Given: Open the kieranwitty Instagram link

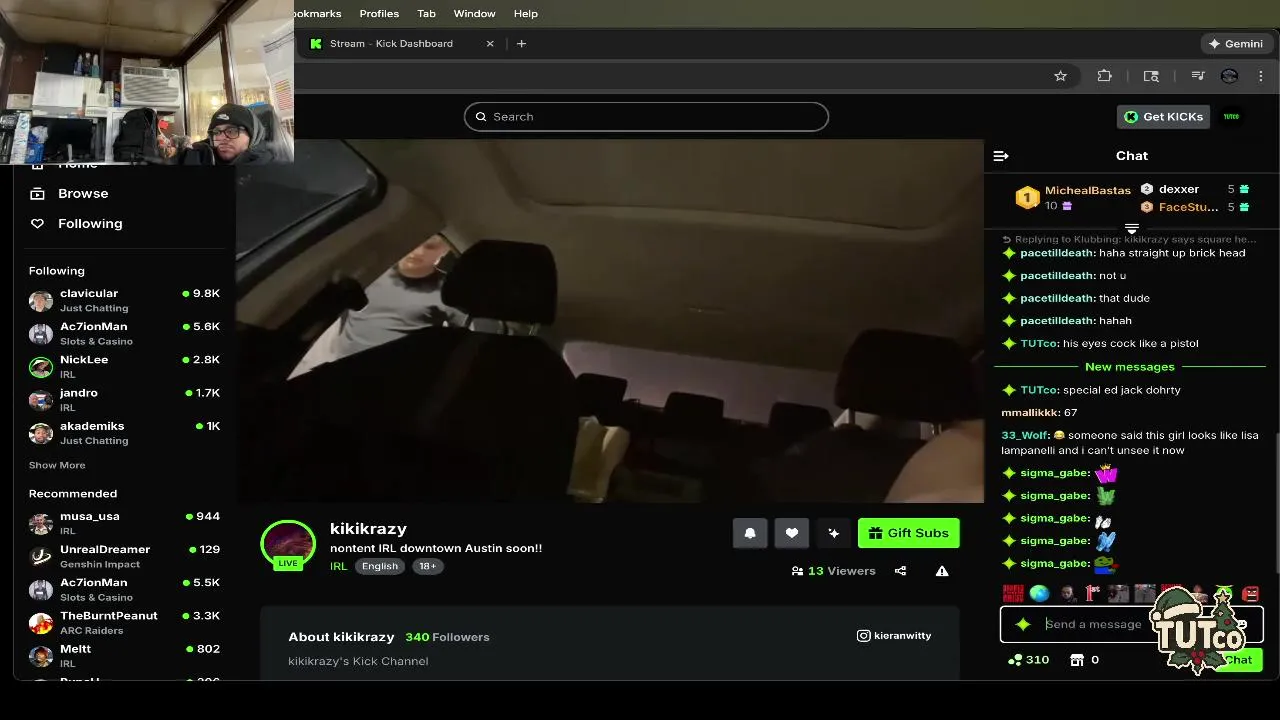Looking at the screenshot, I should tap(894, 636).
